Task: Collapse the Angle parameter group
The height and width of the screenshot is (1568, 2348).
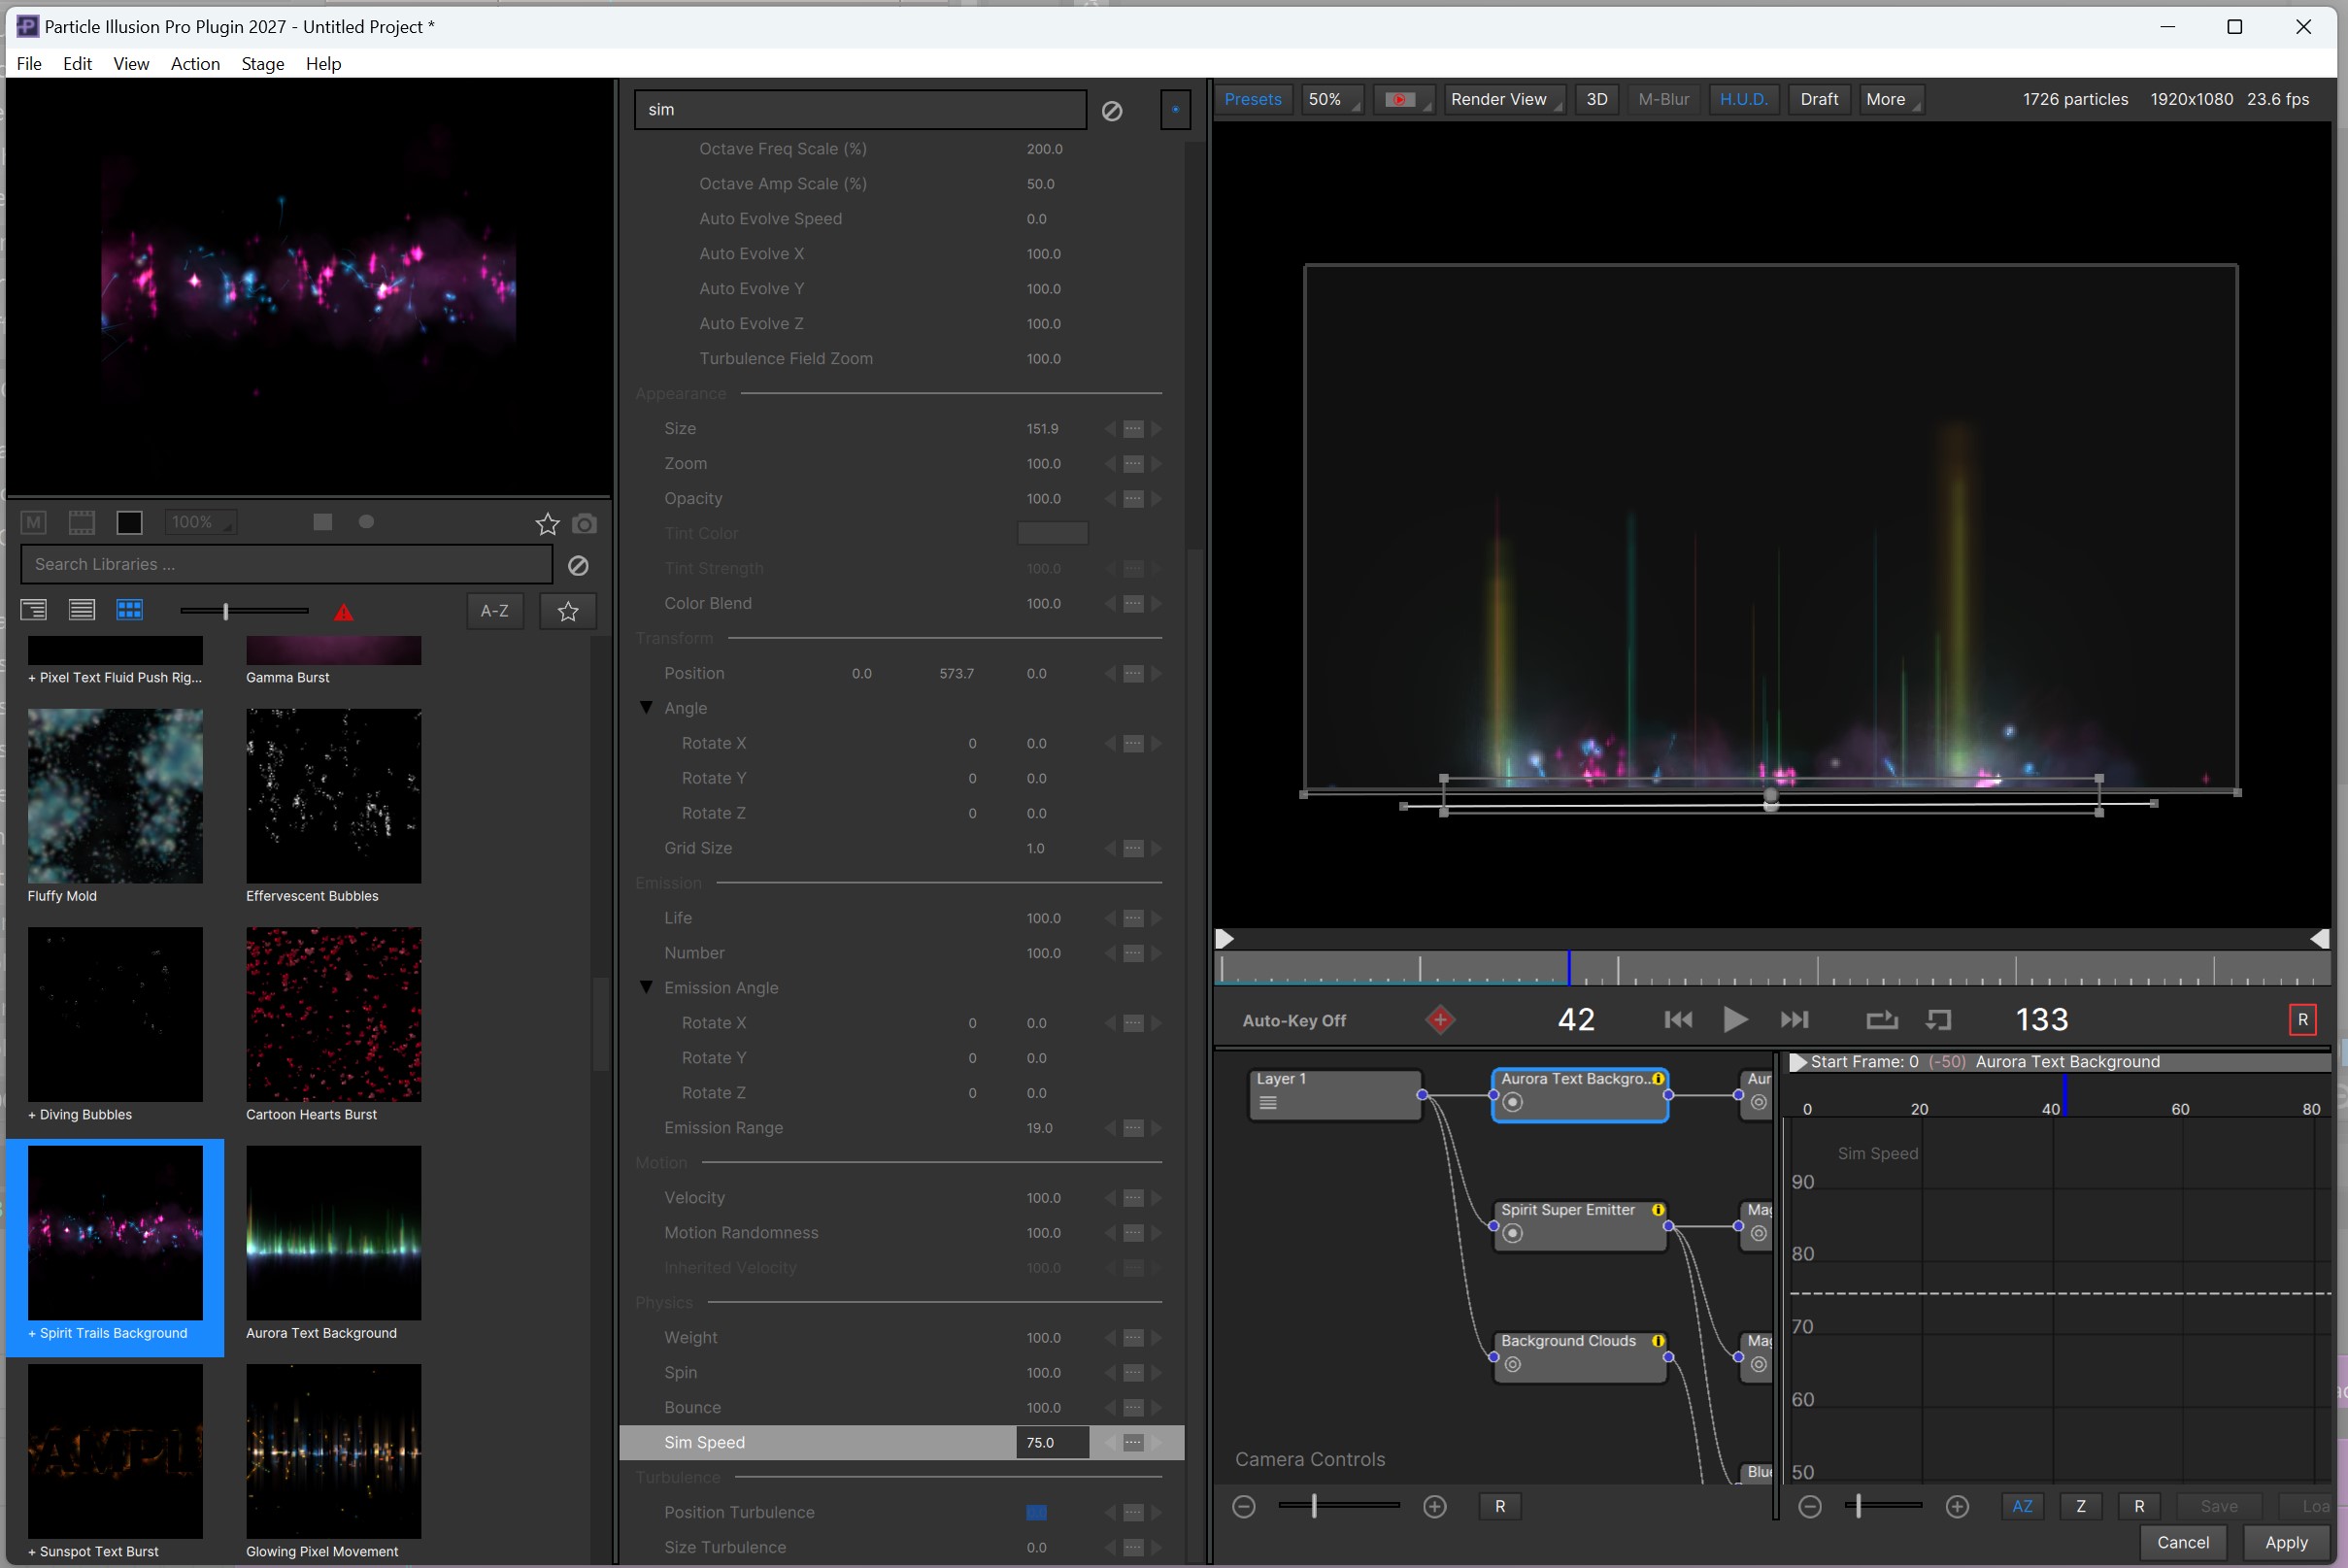Action: pos(646,708)
